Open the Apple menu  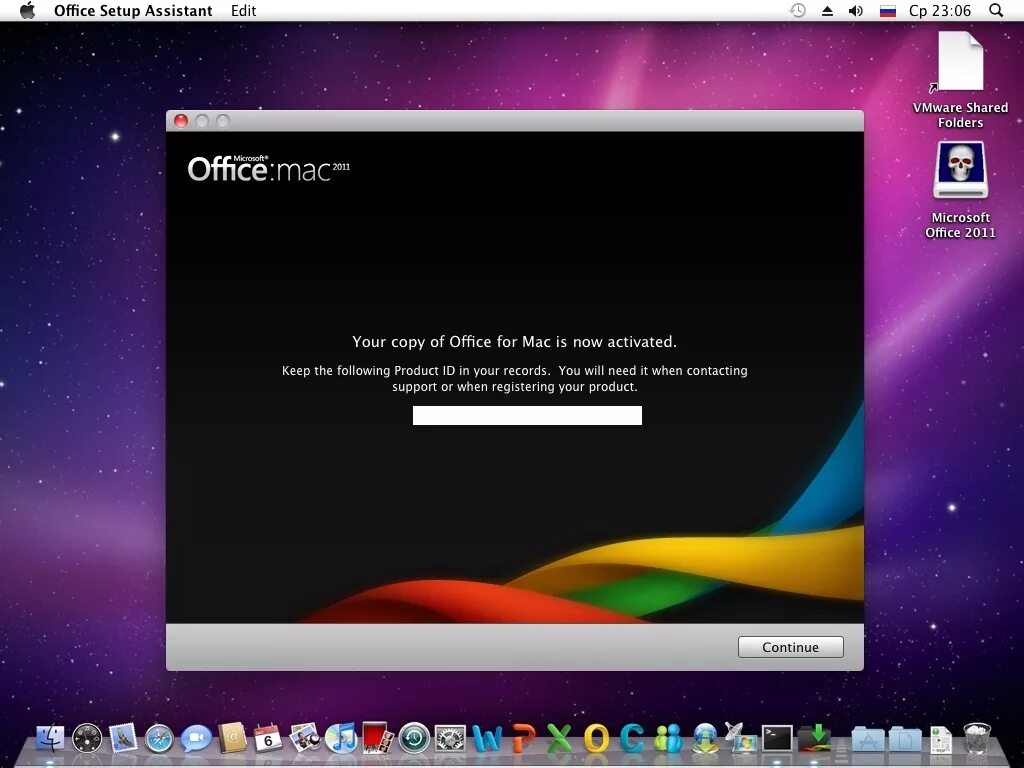click(x=27, y=10)
